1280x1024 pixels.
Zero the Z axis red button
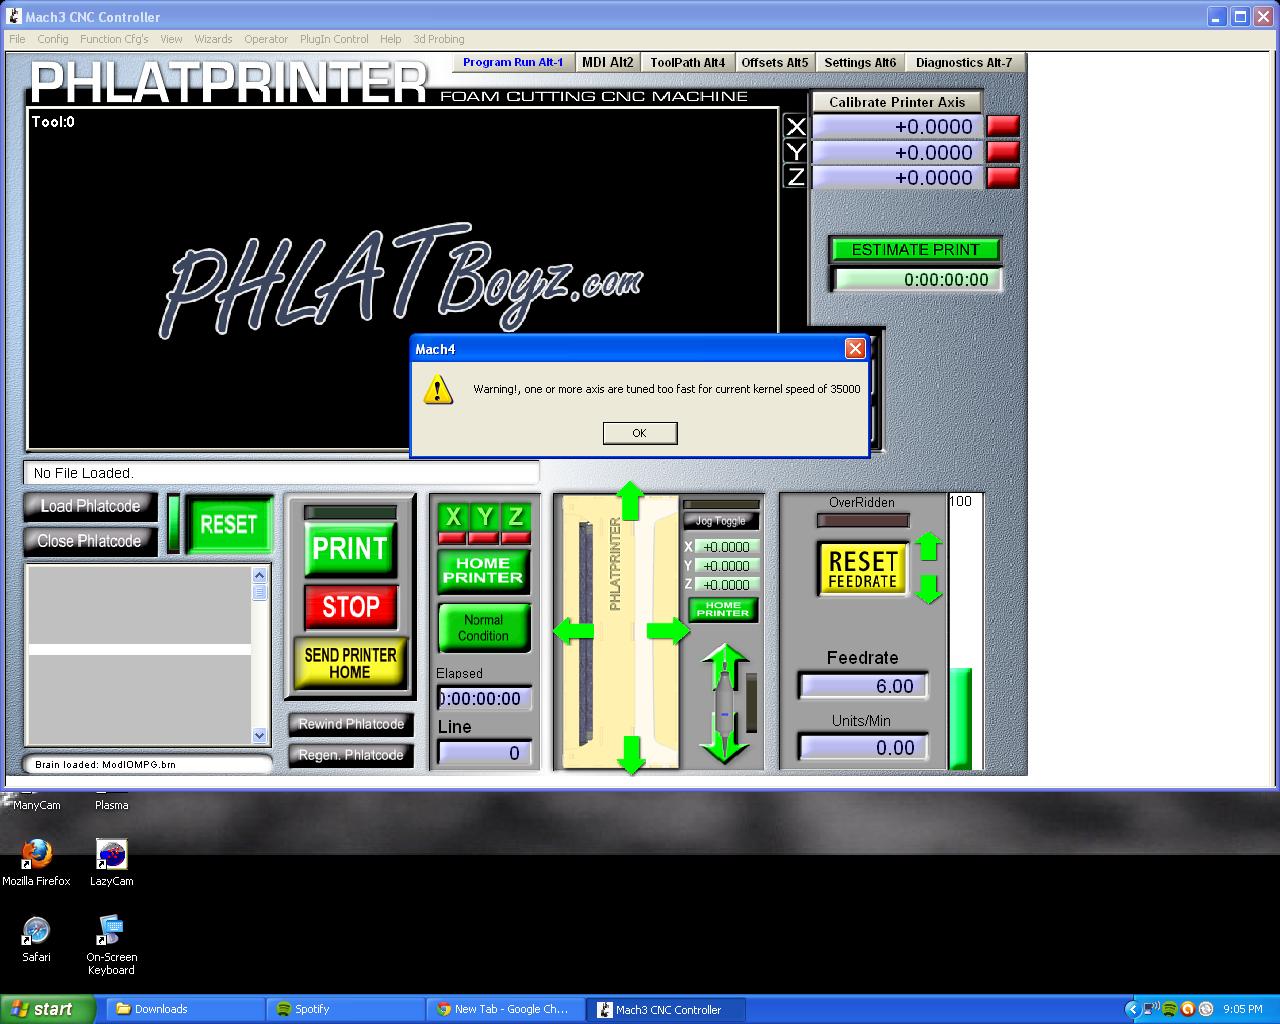pyautogui.click(x=1003, y=178)
